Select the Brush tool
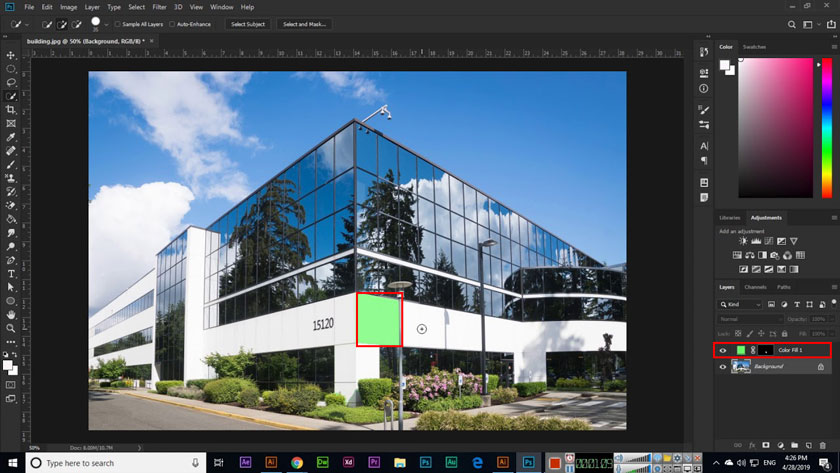The height and width of the screenshot is (473, 840). click(10, 164)
